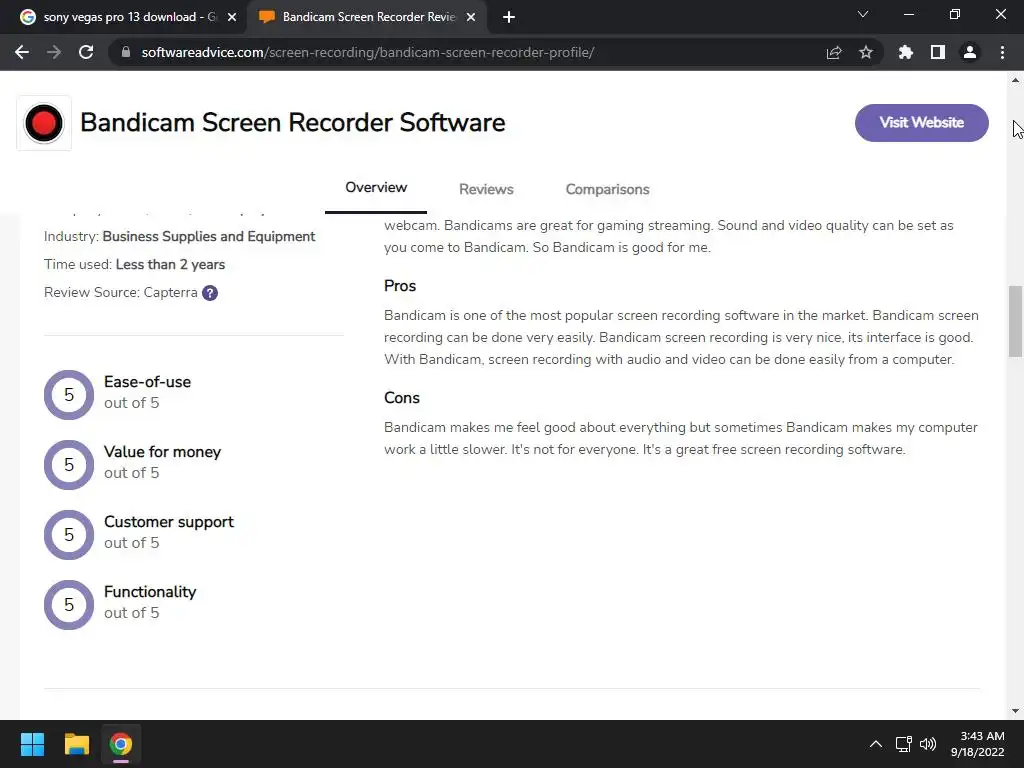This screenshot has height=768, width=1024.
Task: Click the Cons heading
Action: [402, 398]
